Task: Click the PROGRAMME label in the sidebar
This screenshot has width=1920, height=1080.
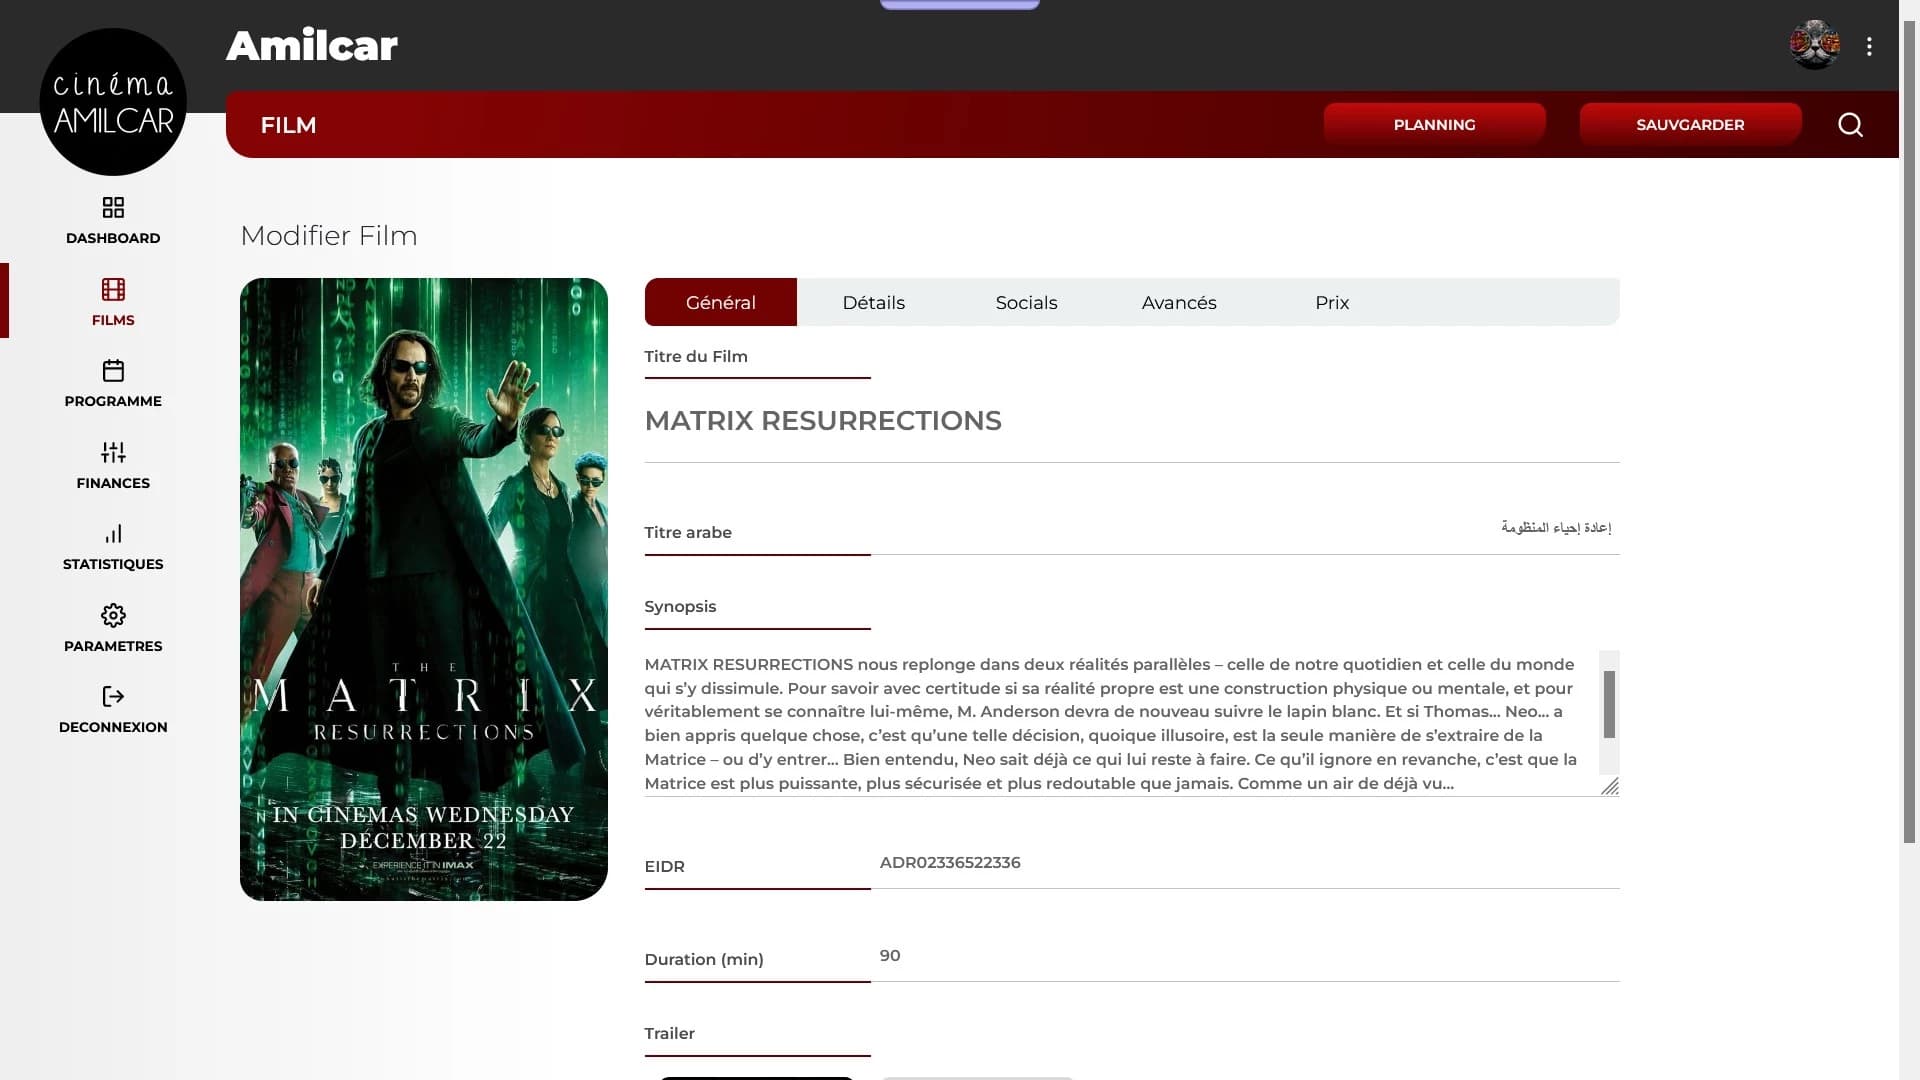Action: pyautogui.click(x=113, y=401)
